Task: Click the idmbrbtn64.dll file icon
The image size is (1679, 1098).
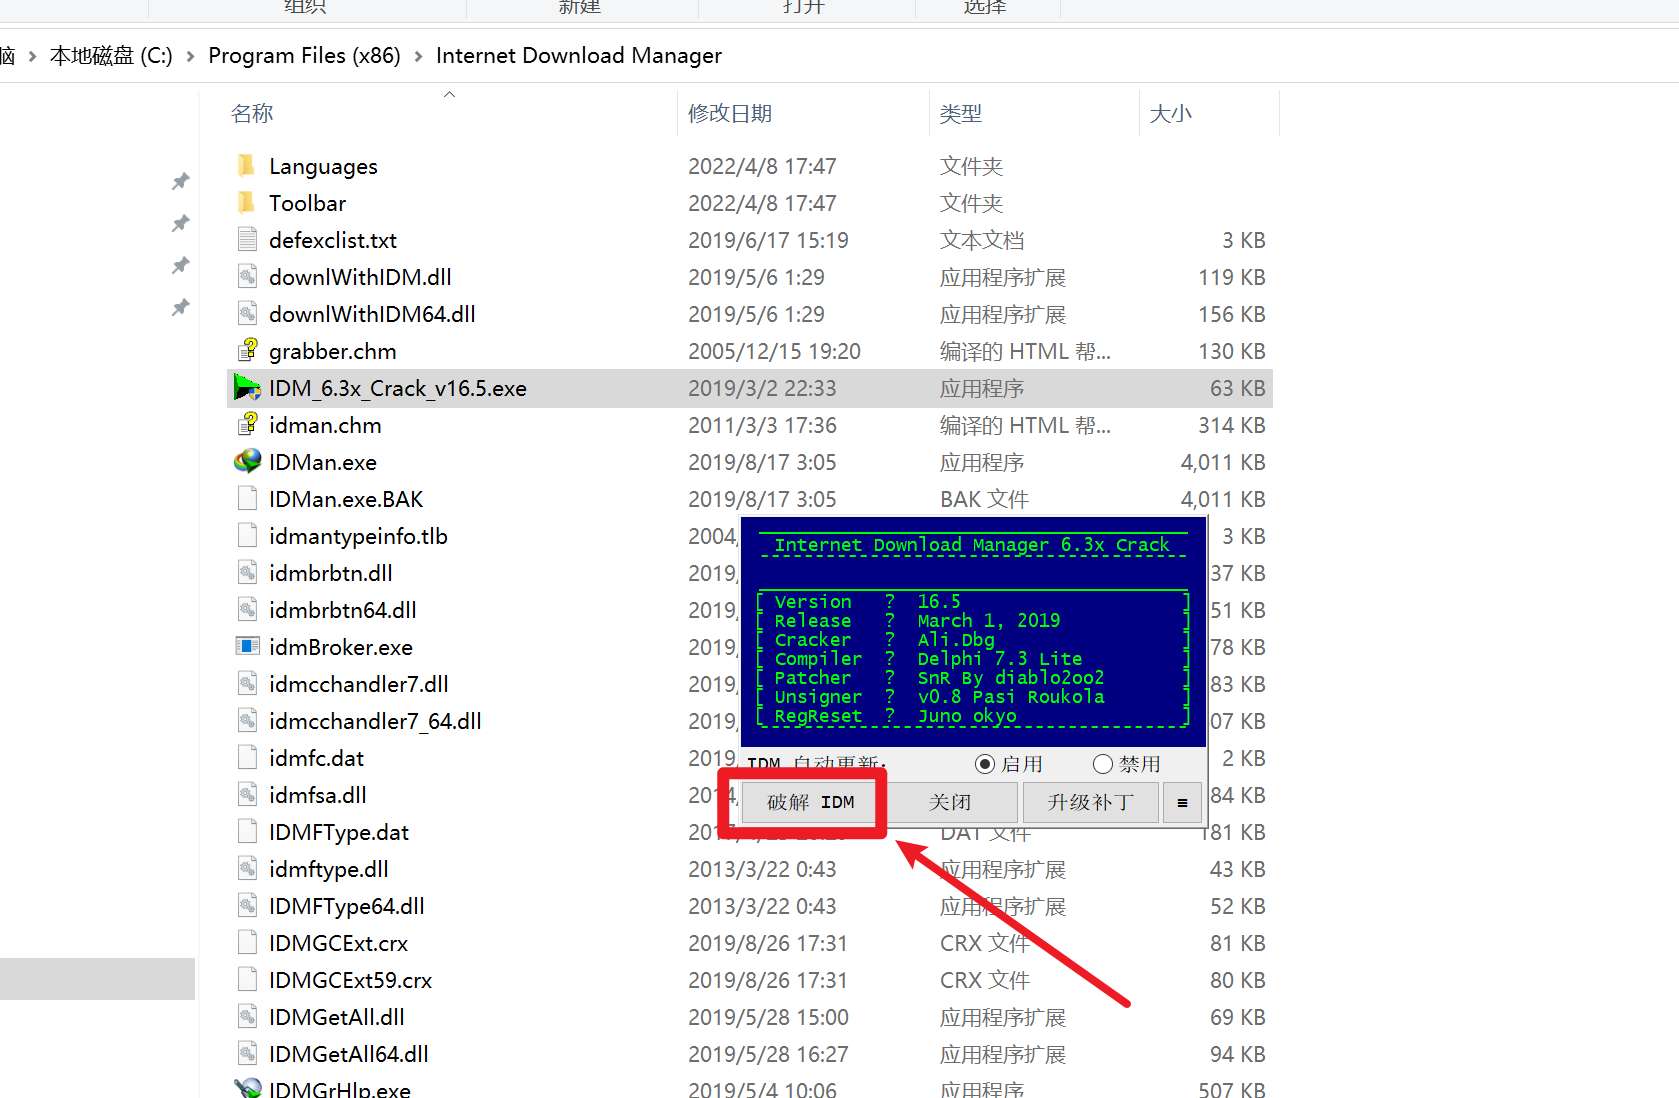Action: (x=247, y=610)
